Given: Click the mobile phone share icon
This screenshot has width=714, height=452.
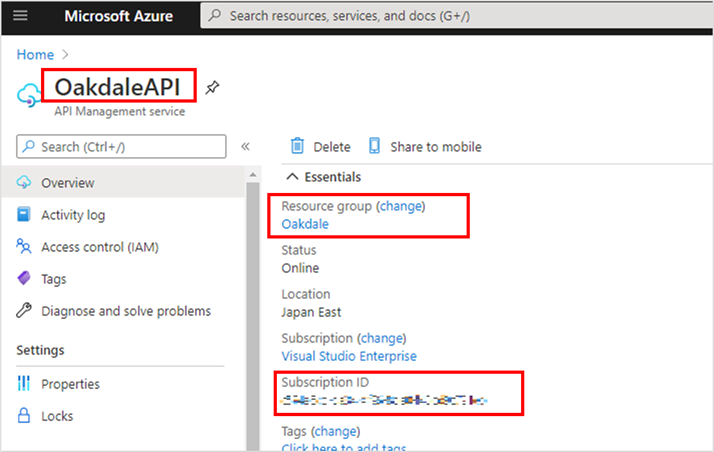Looking at the screenshot, I should [374, 146].
